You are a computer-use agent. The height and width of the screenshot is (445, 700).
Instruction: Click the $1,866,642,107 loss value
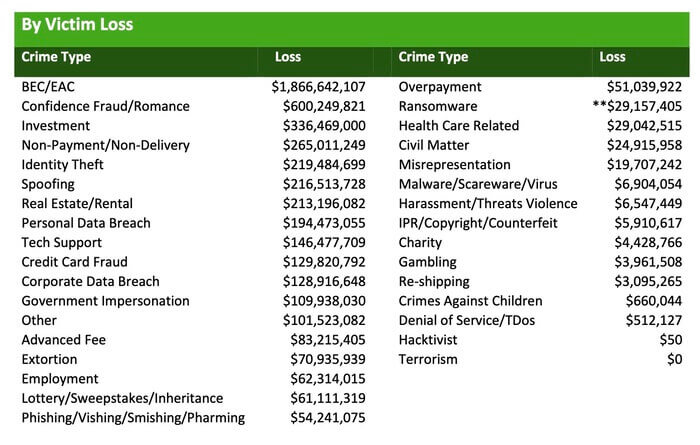pyautogui.click(x=318, y=87)
